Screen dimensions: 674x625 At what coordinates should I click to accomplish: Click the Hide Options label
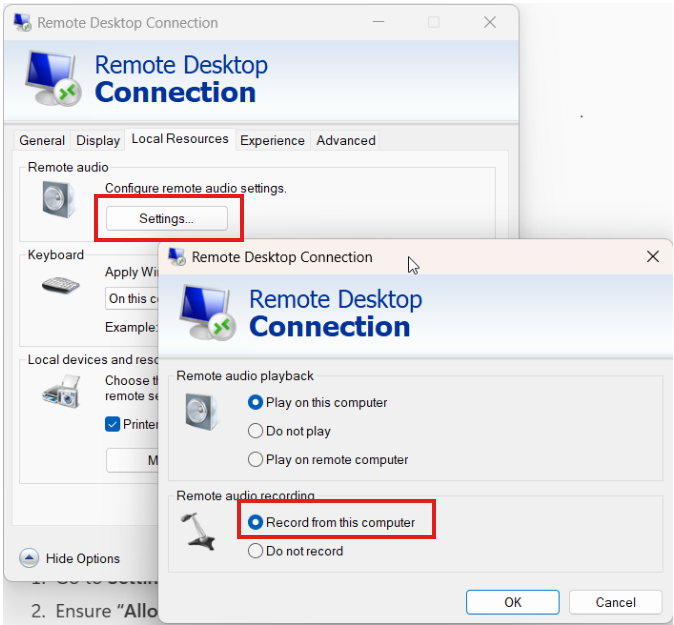pyautogui.click(x=83, y=558)
